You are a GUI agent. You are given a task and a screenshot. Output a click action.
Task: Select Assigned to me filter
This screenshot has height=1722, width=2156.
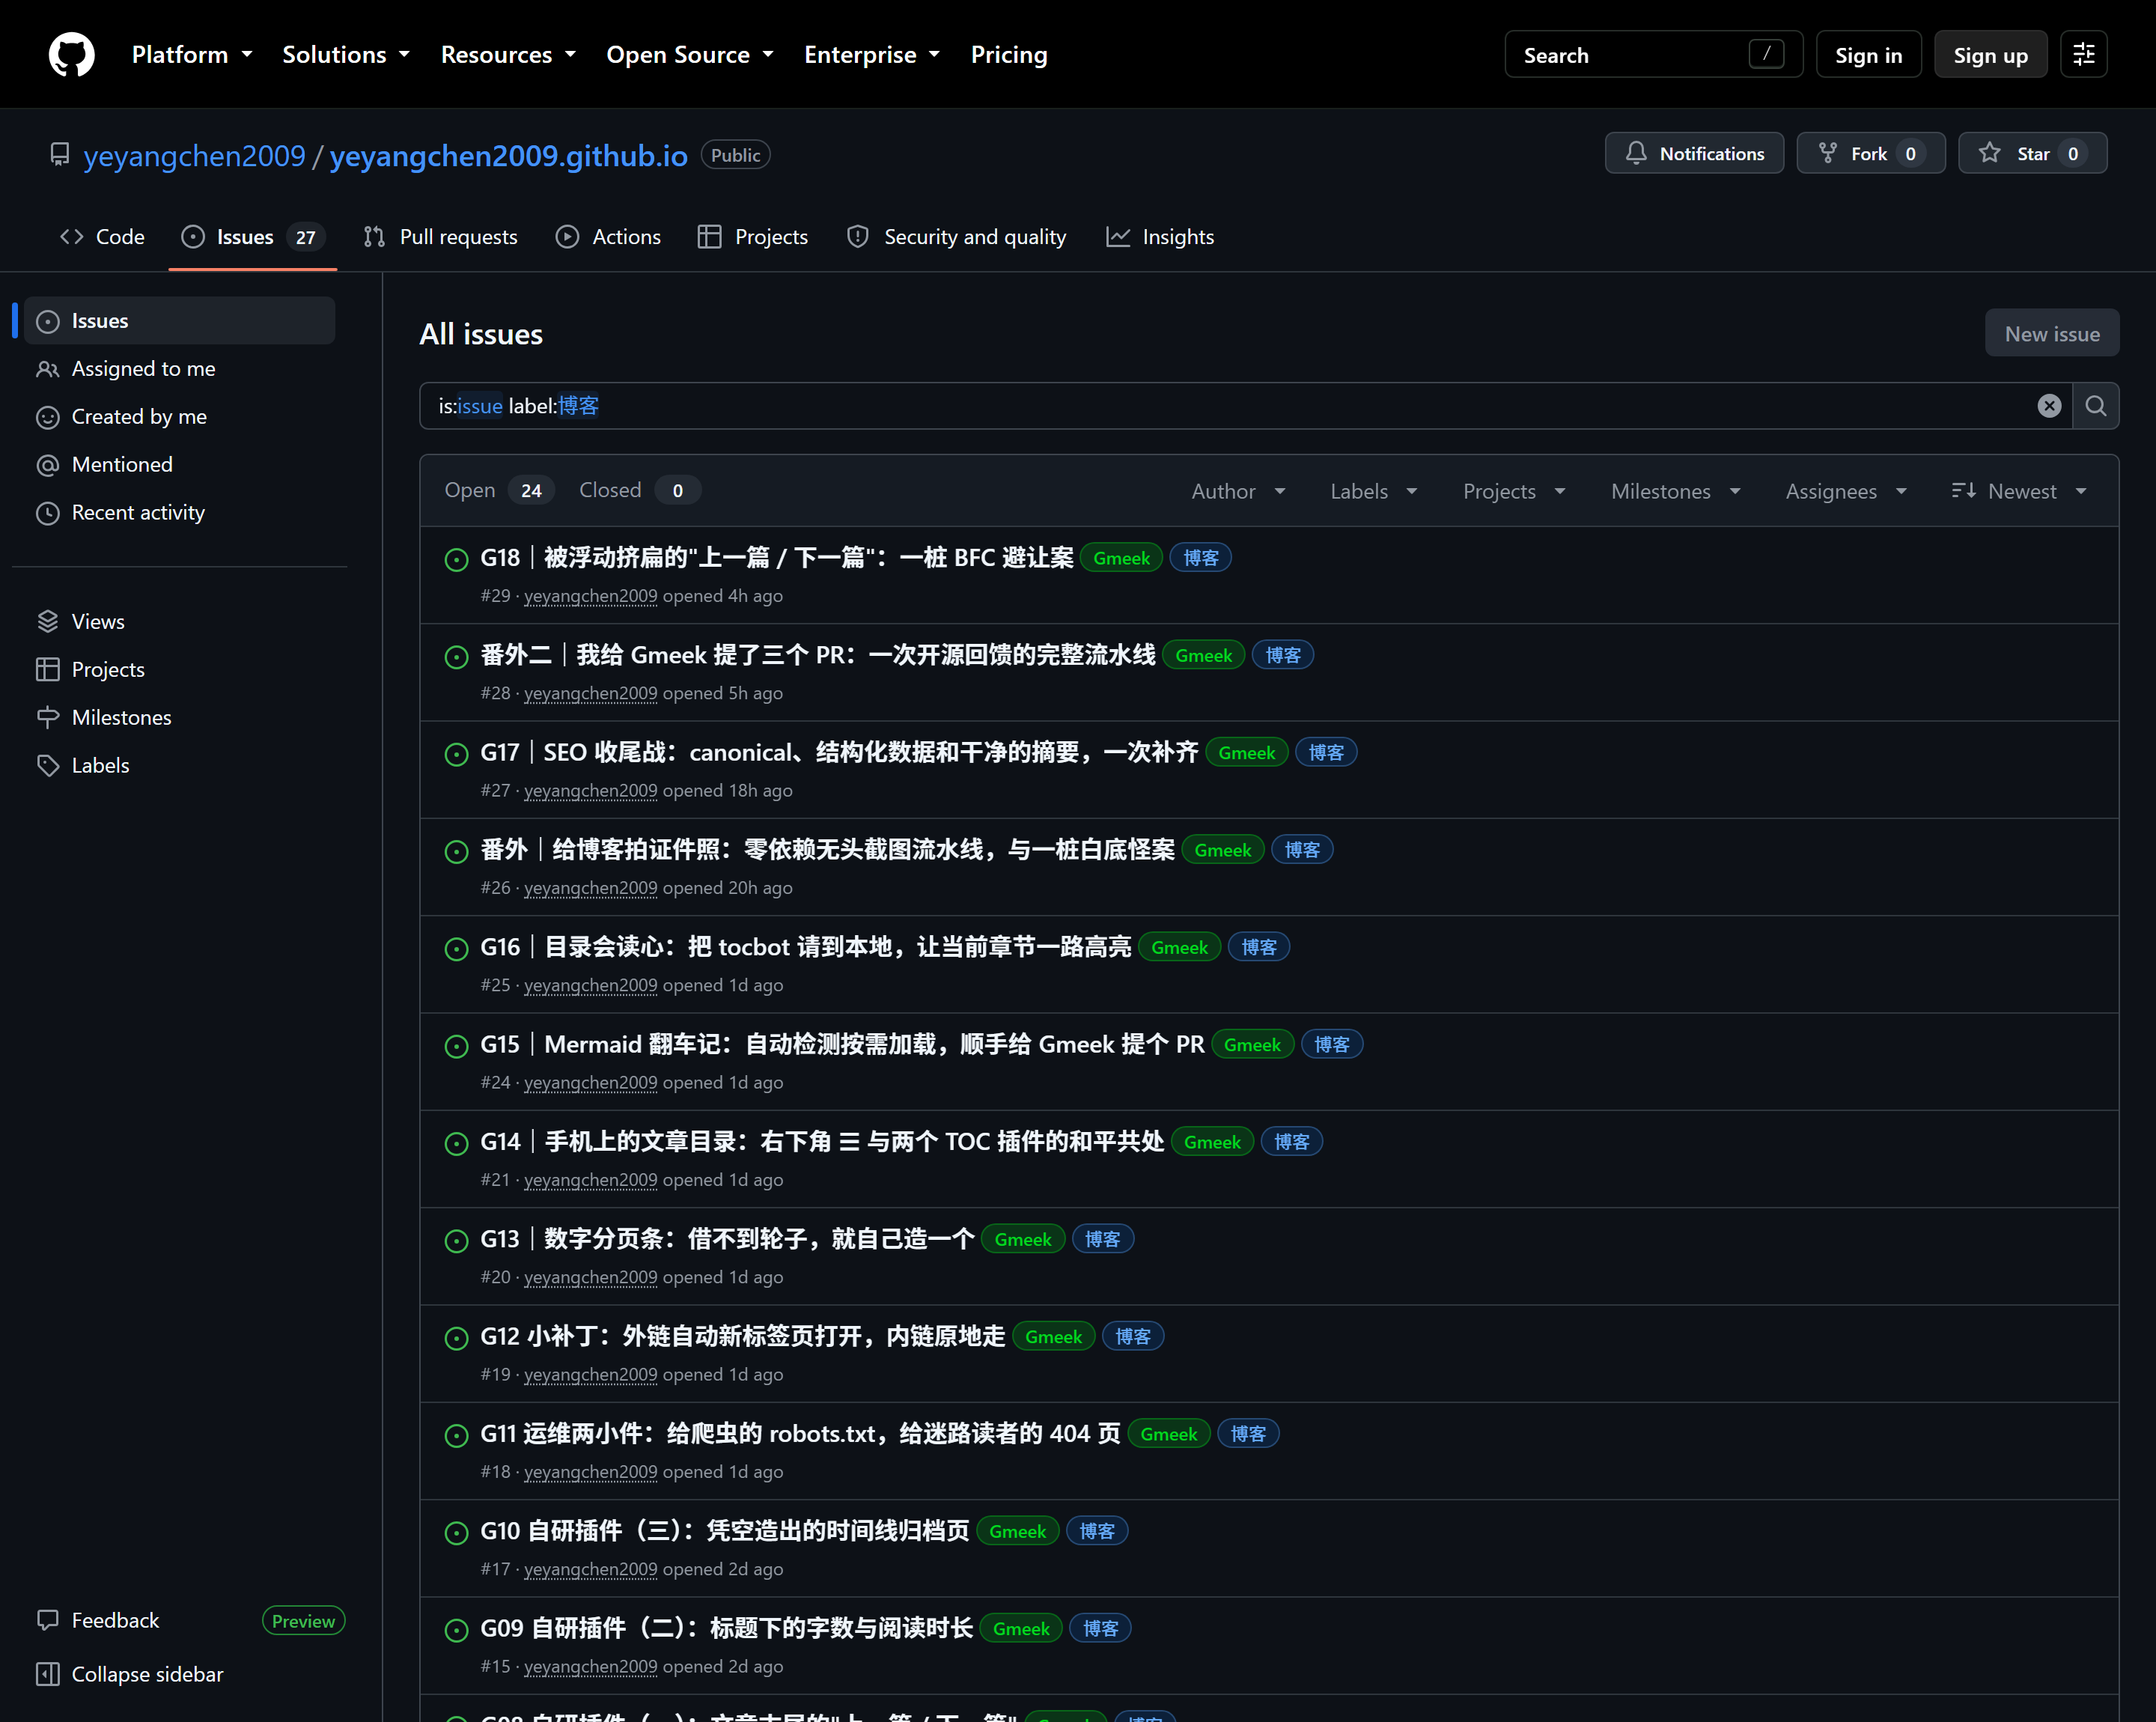tap(143, 369)
